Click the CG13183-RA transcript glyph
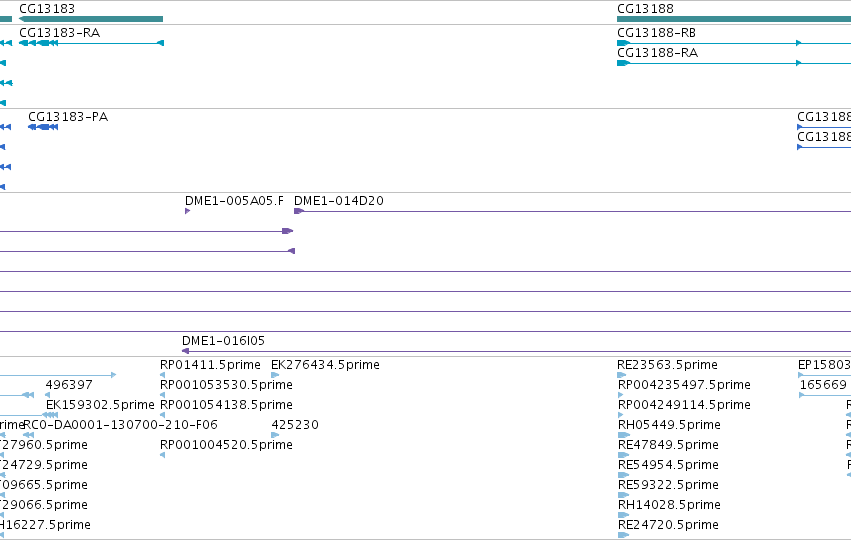 pyautogui.click(x=91, y=43)
